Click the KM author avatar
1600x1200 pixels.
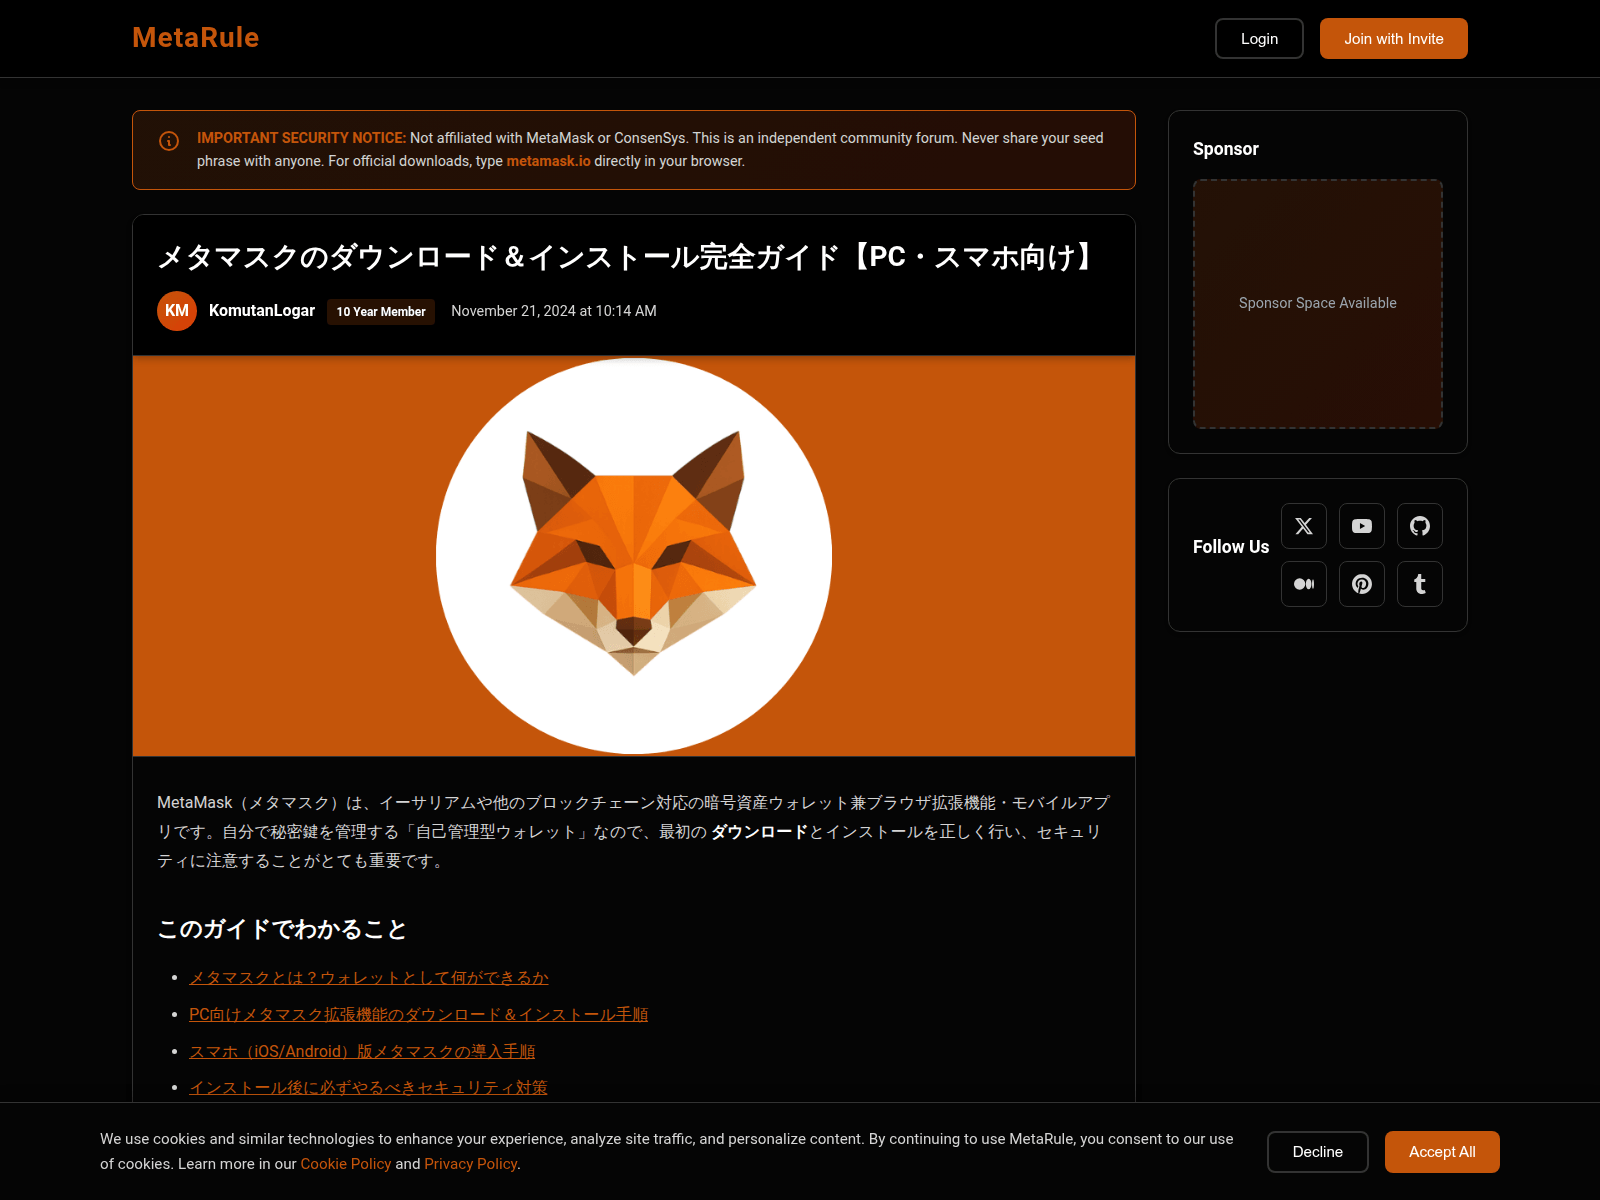177,311
